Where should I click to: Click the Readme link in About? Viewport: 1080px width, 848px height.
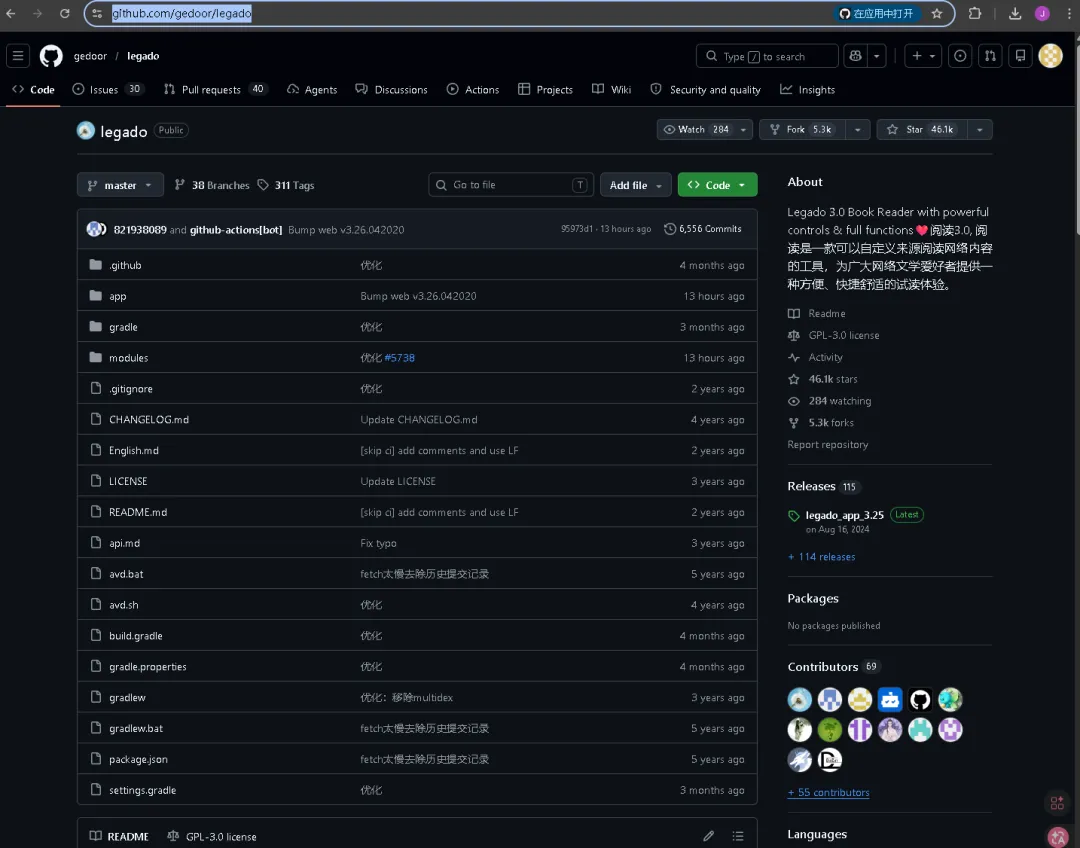click(x=817, y=313)
